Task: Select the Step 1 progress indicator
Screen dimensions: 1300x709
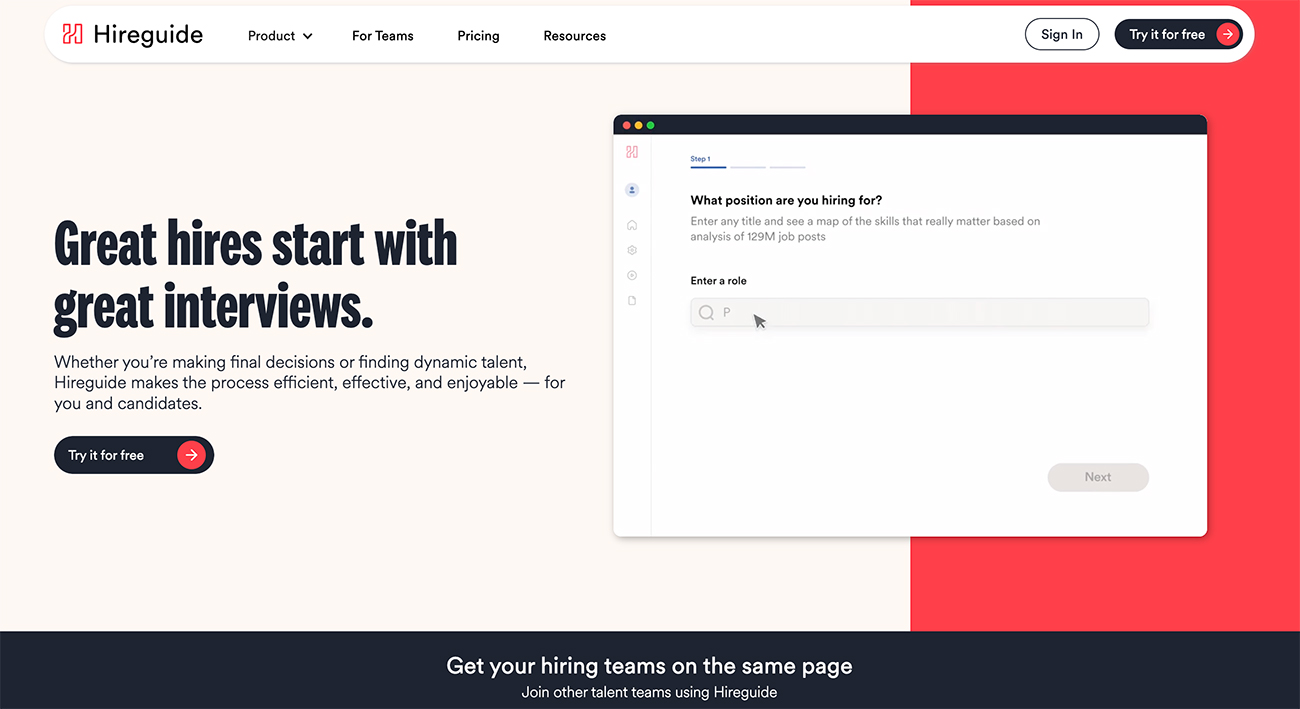Action: 707,162
